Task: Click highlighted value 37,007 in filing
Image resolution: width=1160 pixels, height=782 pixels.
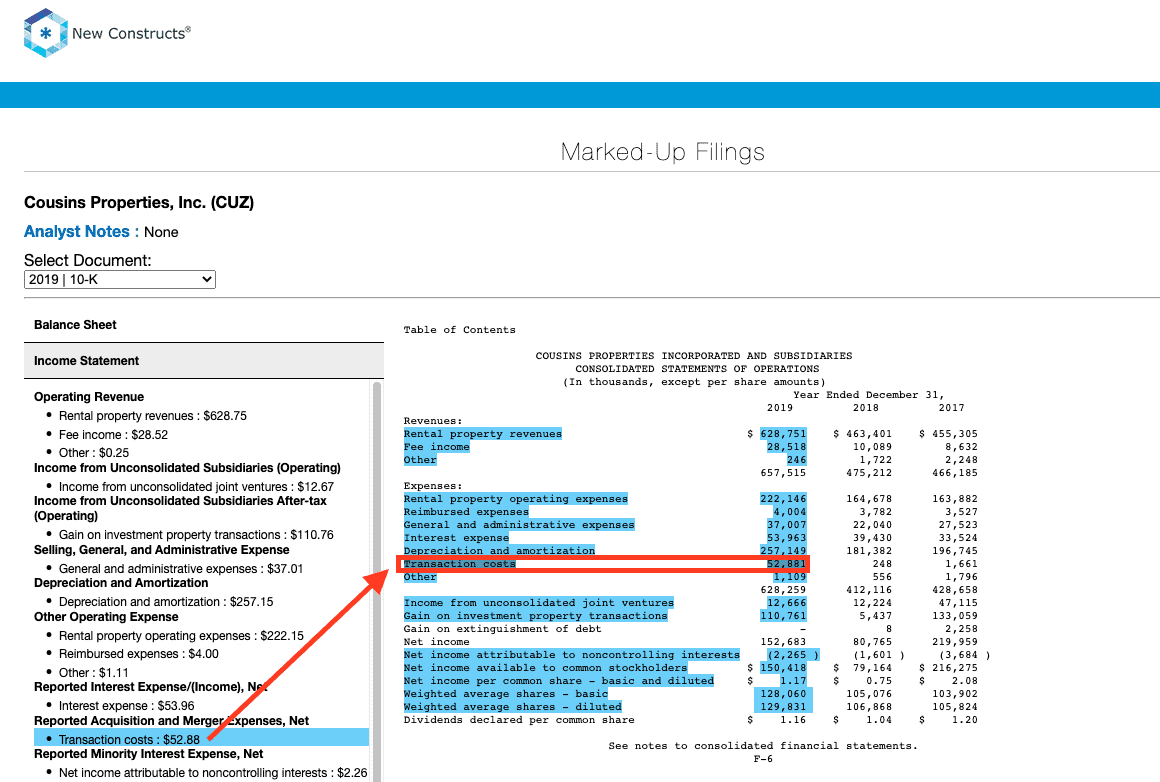Action: pyautogui.click(x=786, y=525)
